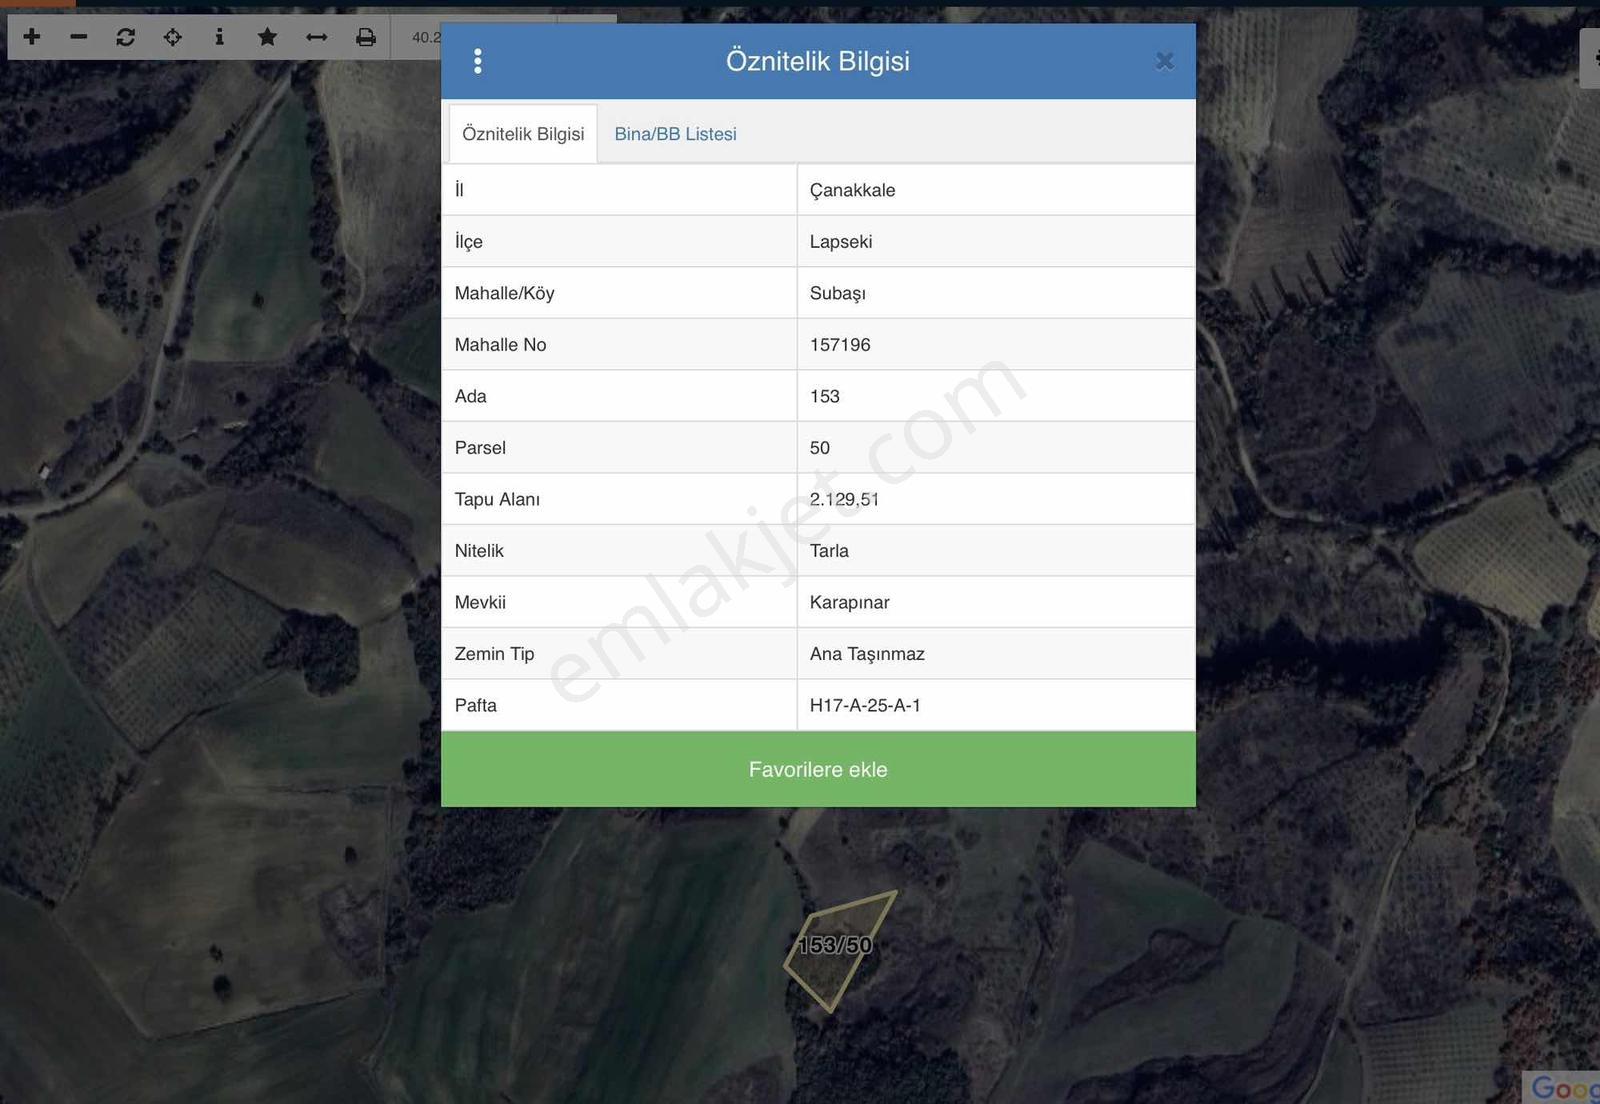Screen dimensions: 1600x1104
Task: Print the map with the printer icon
Action: point(366,37)
